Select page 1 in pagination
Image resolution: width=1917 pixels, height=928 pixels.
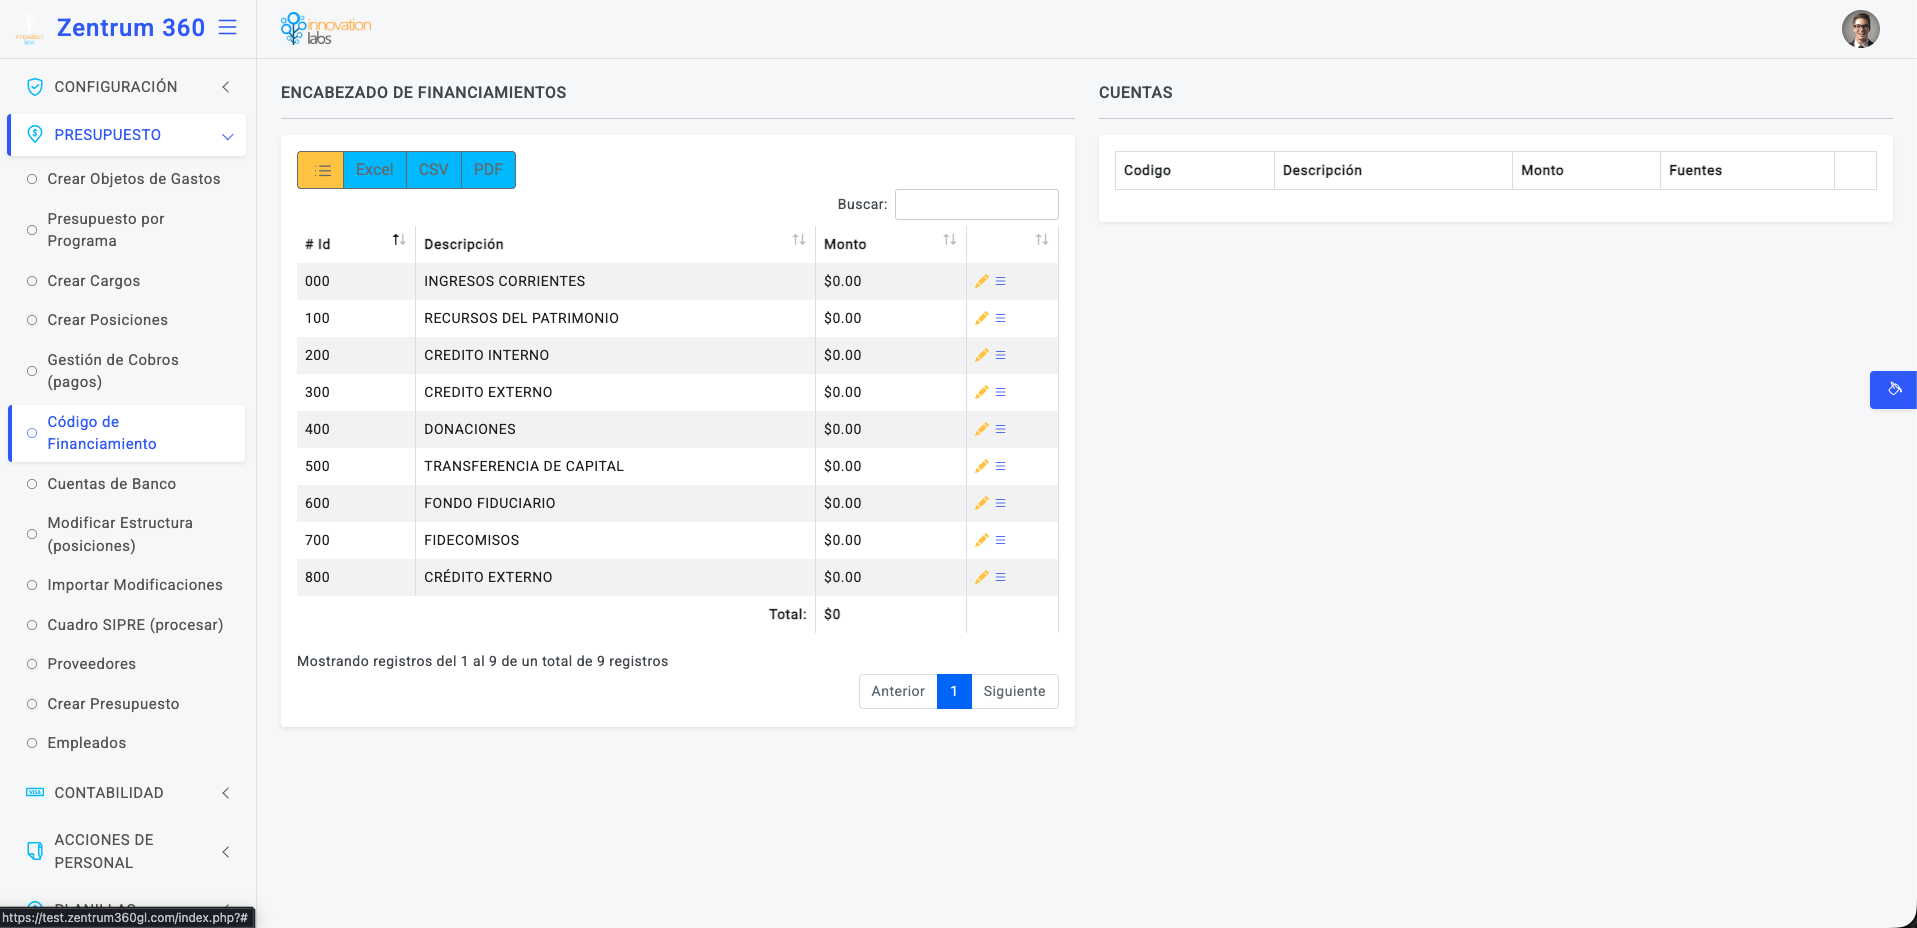coord(954,691)
